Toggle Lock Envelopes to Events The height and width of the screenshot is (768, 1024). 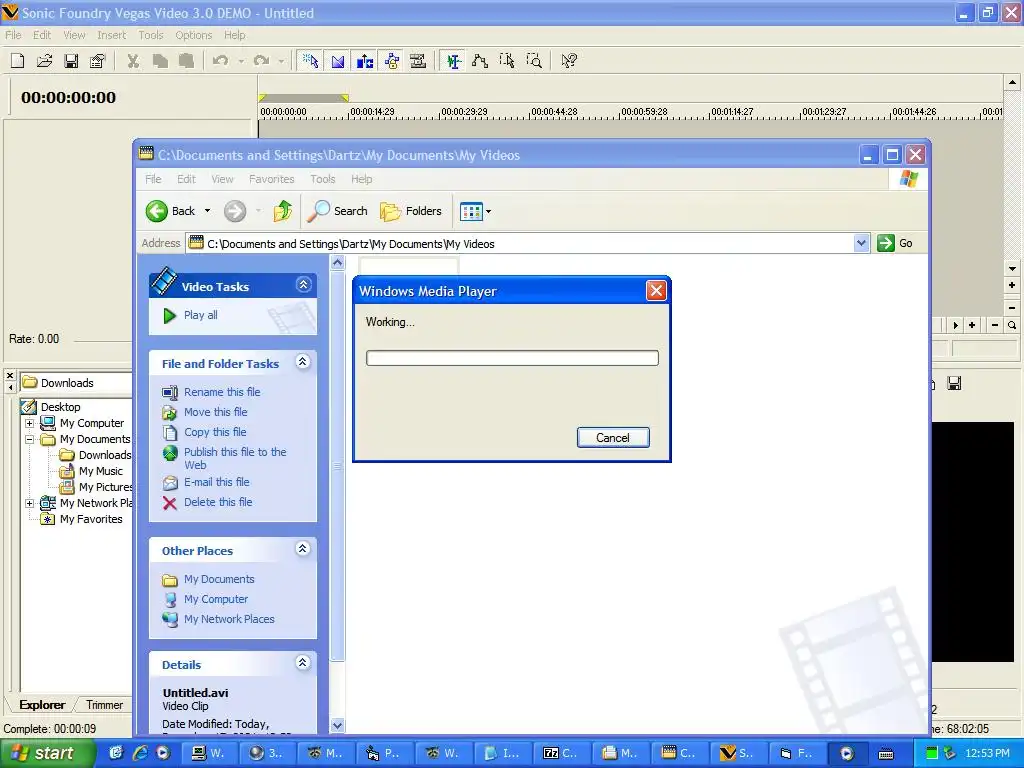pos(392,61)
